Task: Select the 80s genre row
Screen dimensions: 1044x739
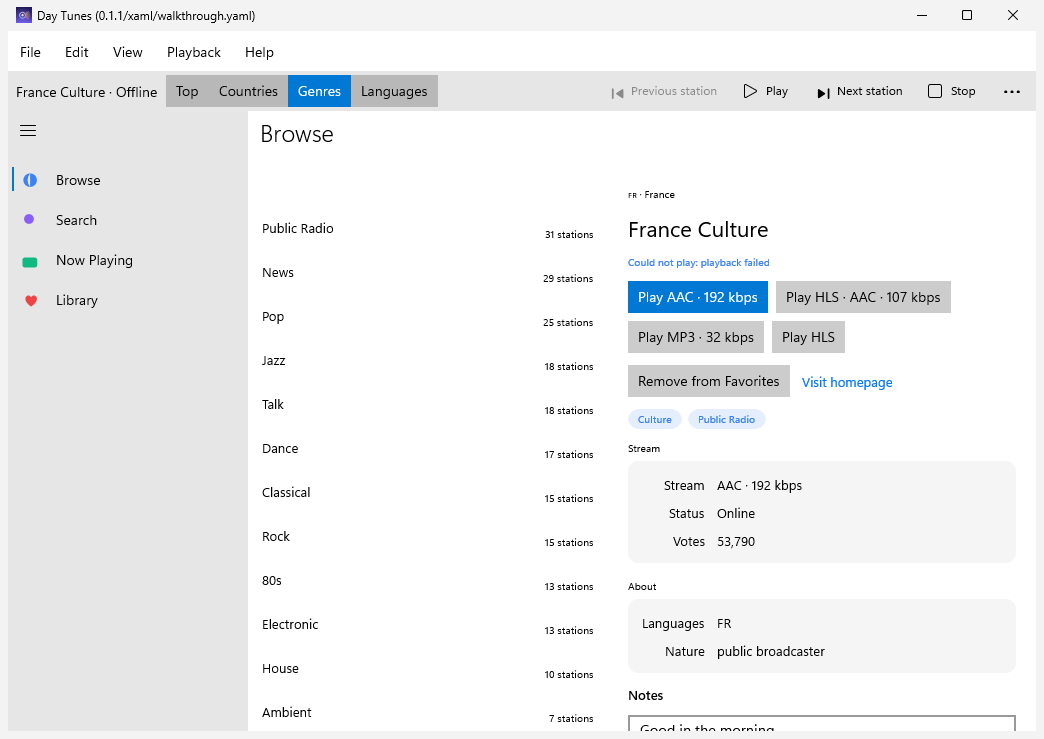Action: tap(427, 581)
